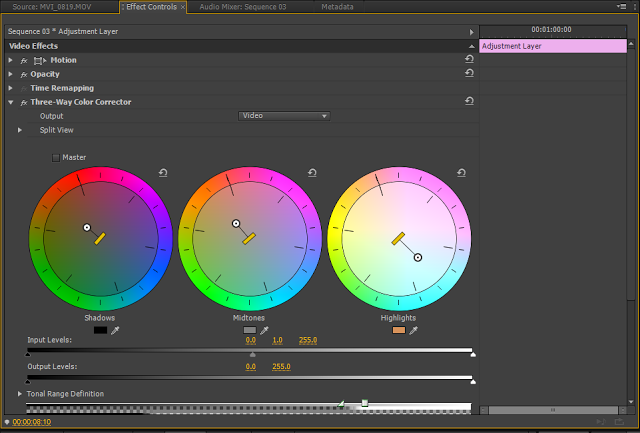Open the Output Video dropdown

284,116
